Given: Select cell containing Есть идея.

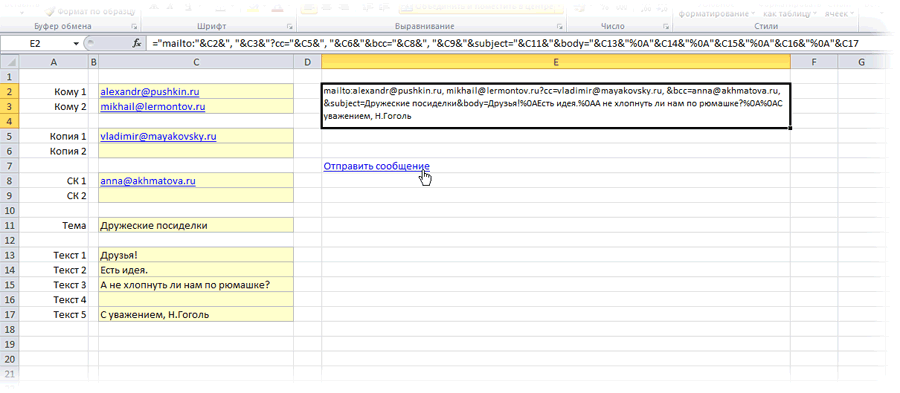Looking at the screenshot, I should click(x=196, y=270).
